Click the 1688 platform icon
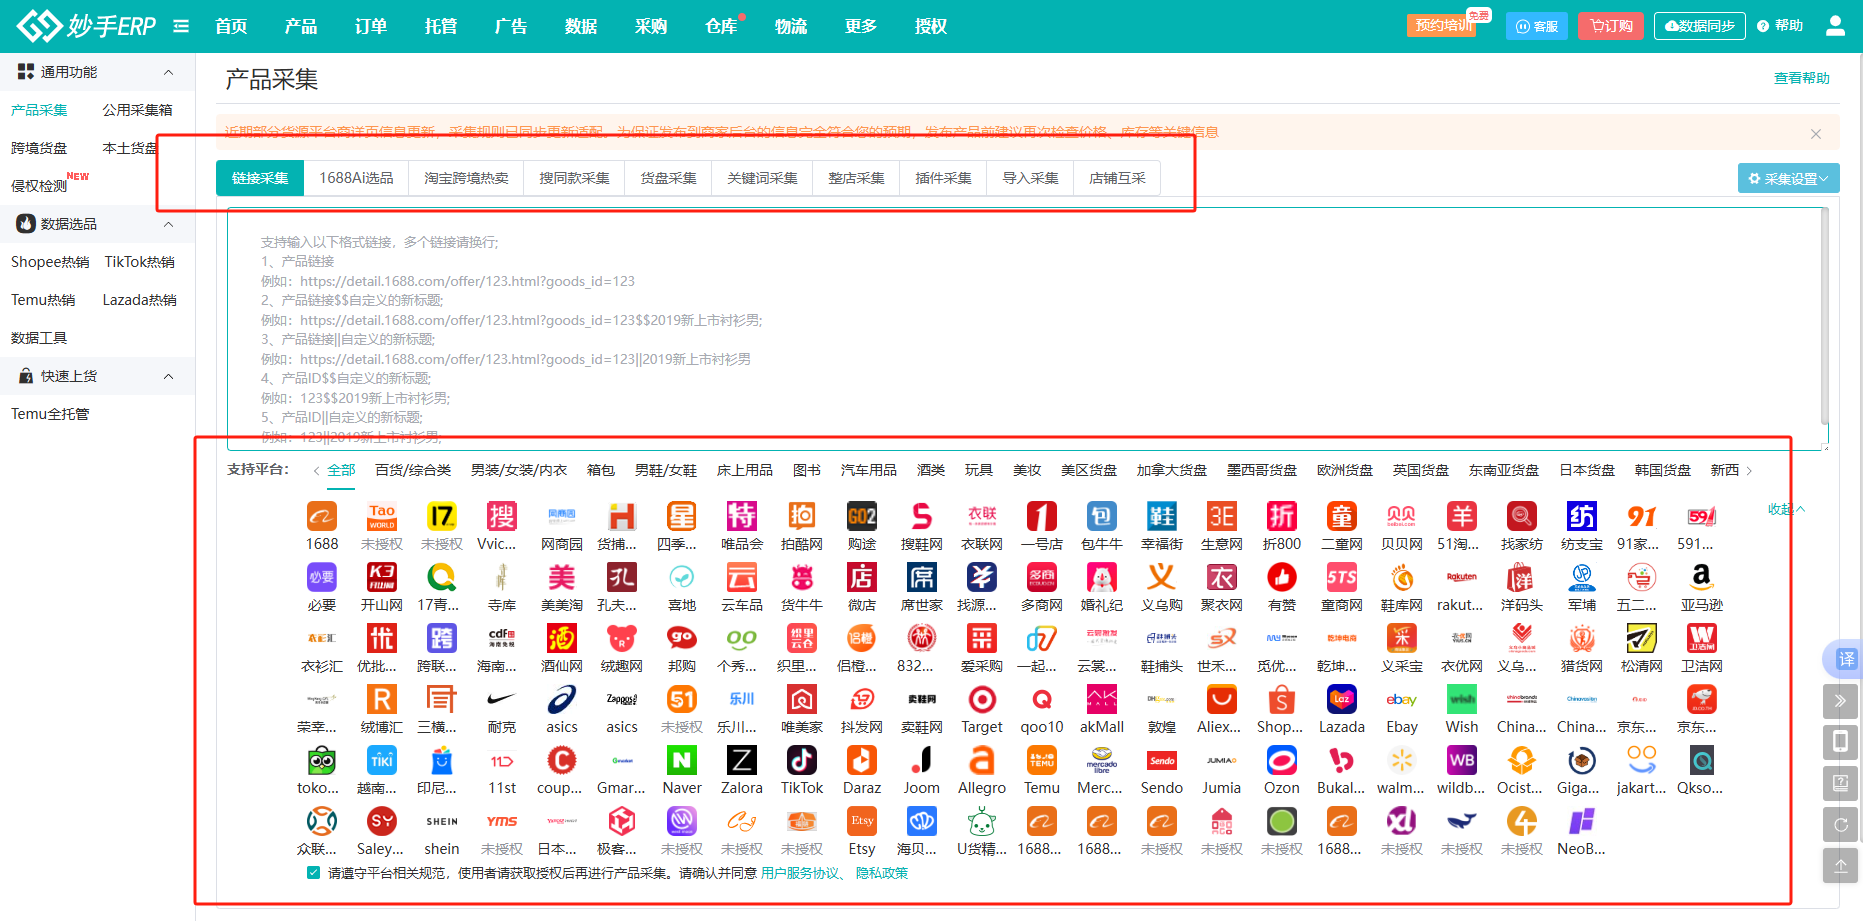Screen dimensions: 1863x921 pos(321,517)
